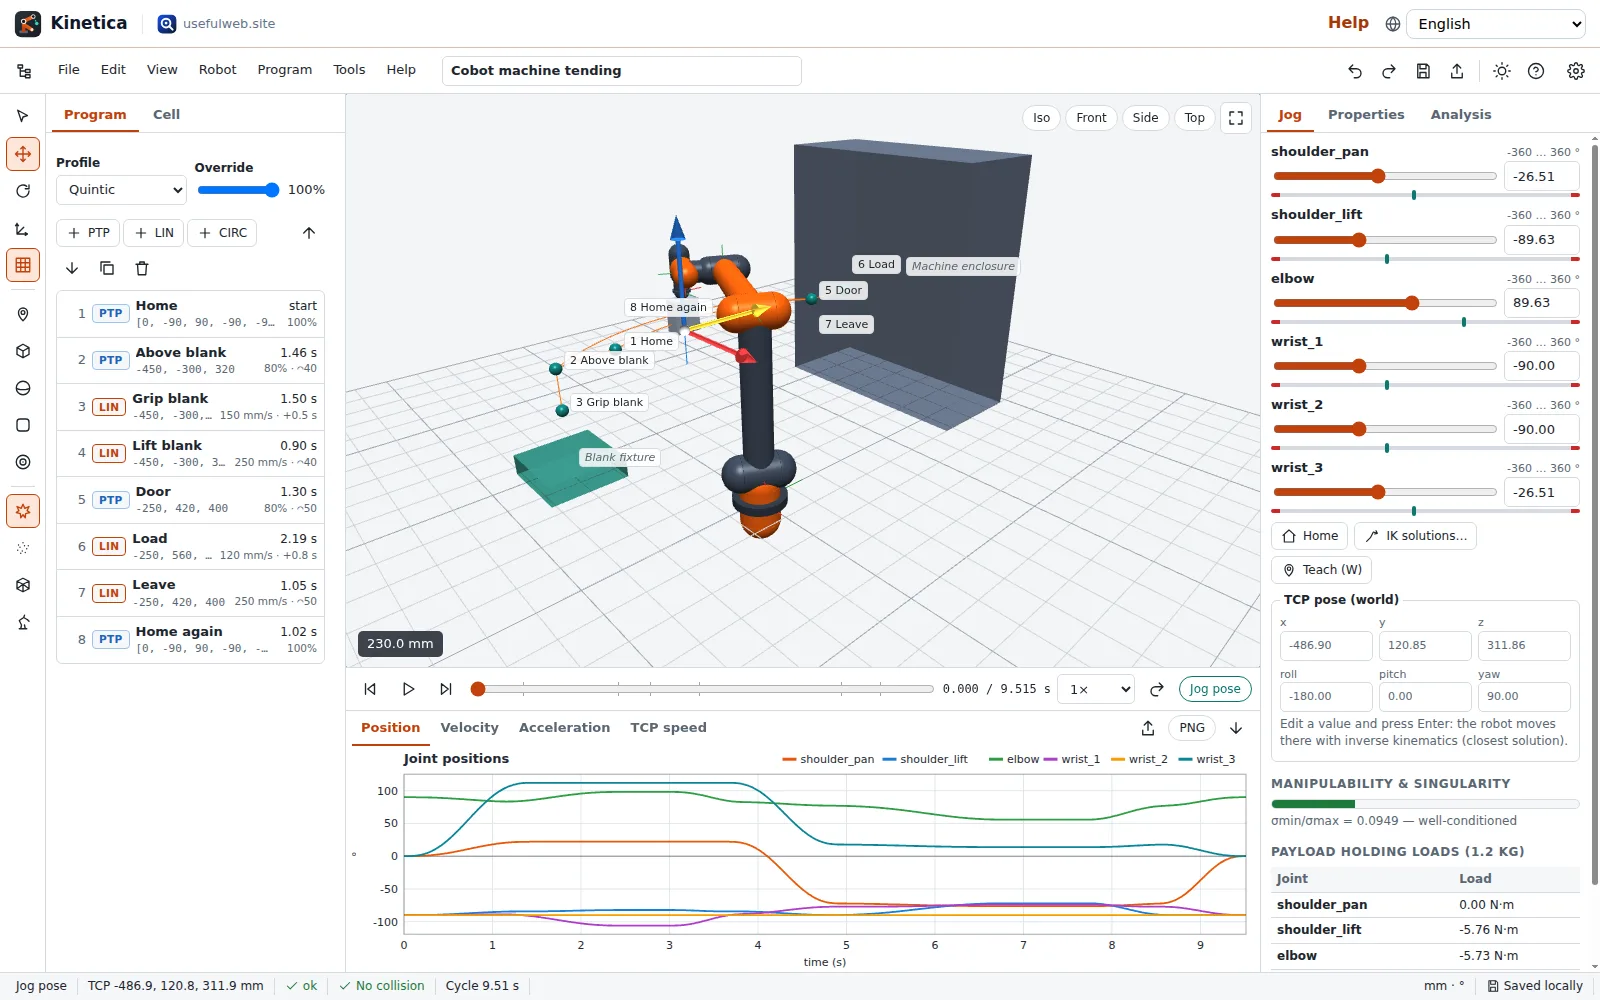Add a CIRC motion step
This screenshot has width=1600, height=1000.
click(222, 233)
